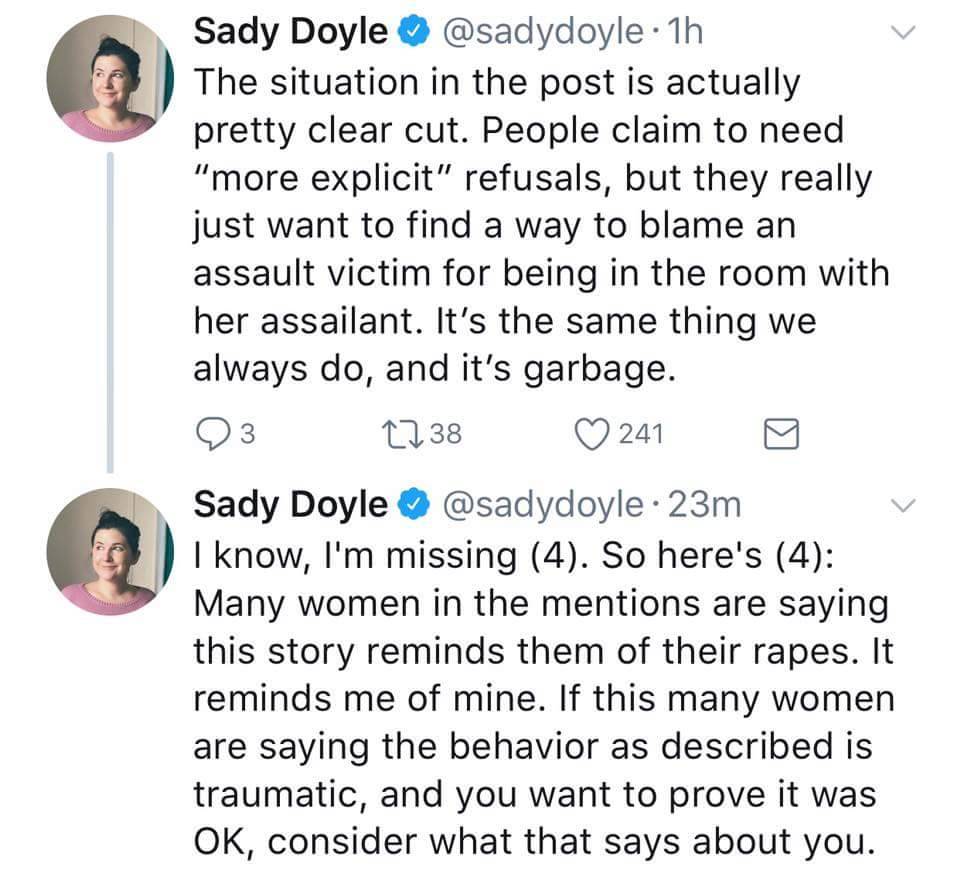Open the chevron menu on the 1h tweet

(903, 35)
